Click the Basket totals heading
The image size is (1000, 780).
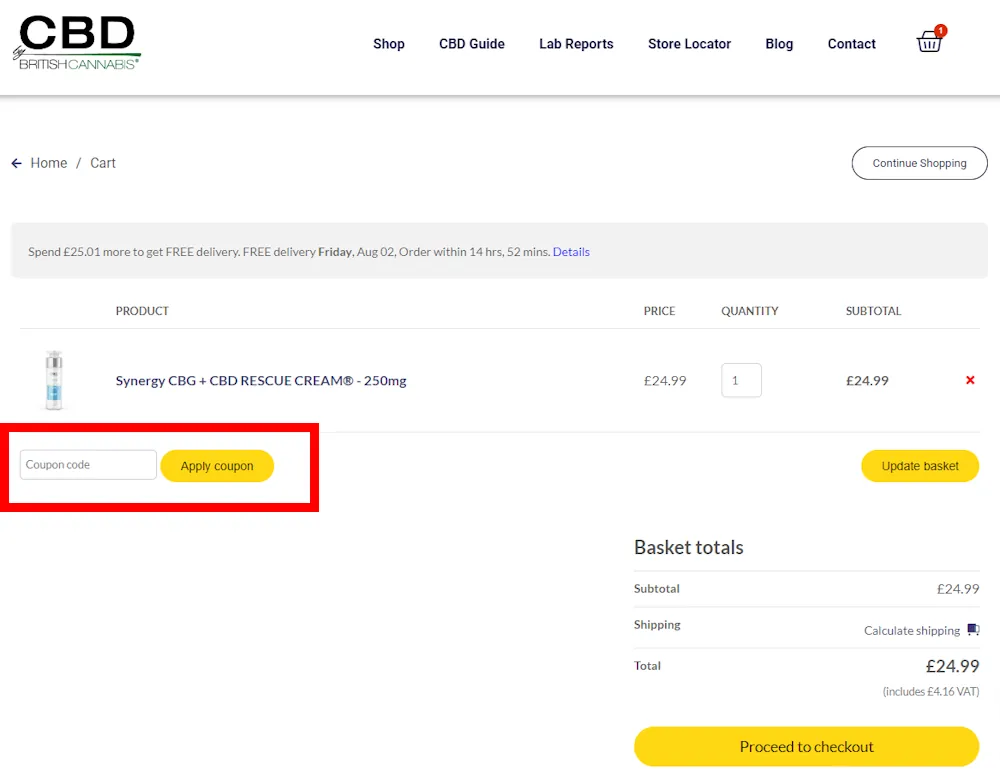tap(688, 547)
